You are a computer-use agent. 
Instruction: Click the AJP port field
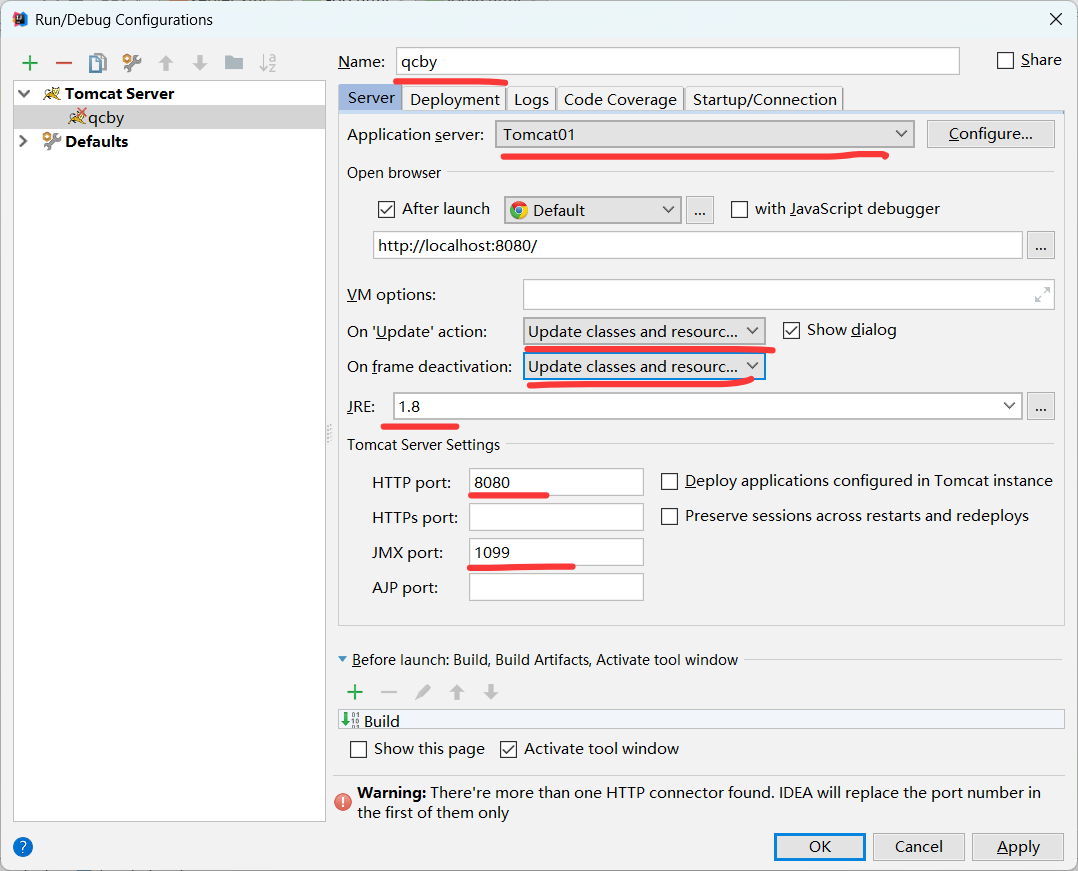pyautogui.click(x=556, y=587)
